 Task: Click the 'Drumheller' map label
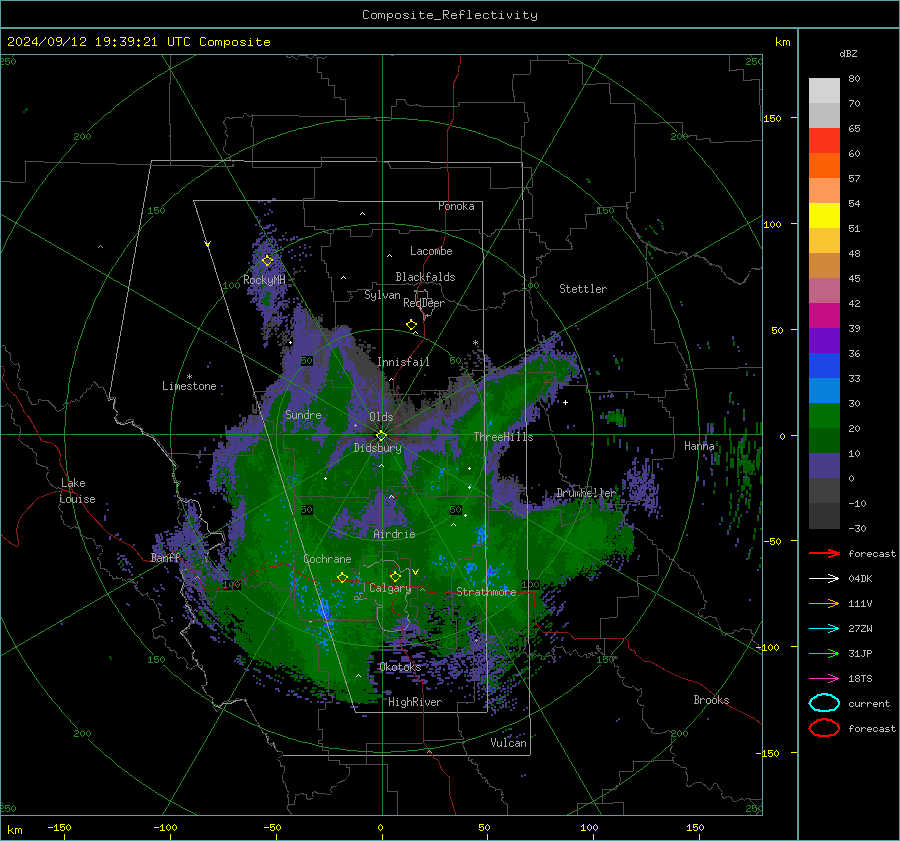click(586, 493)
